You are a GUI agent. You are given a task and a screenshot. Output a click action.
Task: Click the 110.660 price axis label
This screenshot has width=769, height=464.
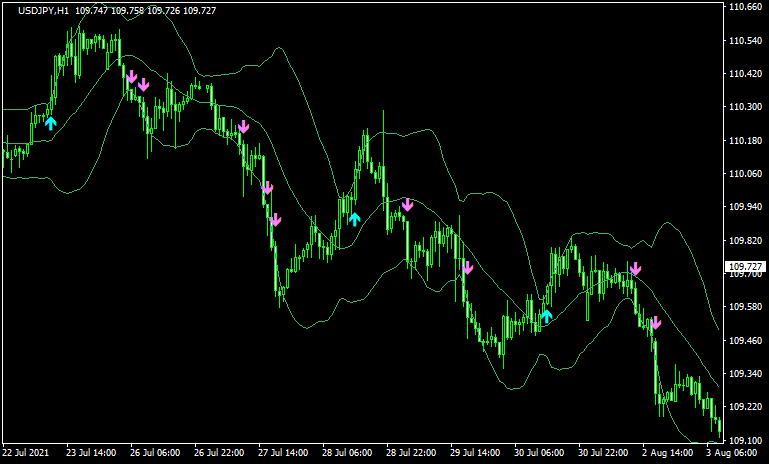(744, 7)
